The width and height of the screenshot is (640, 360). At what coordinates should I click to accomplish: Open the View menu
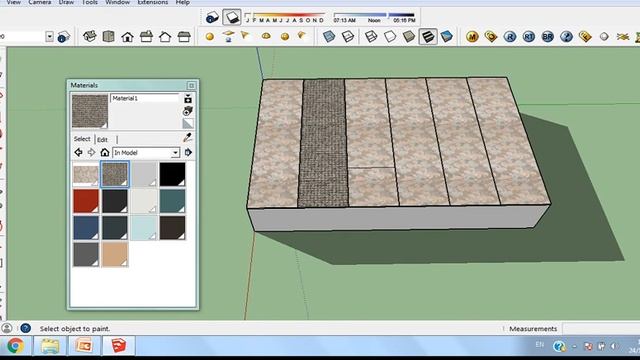pyautogui.click(x=13, y=2)
